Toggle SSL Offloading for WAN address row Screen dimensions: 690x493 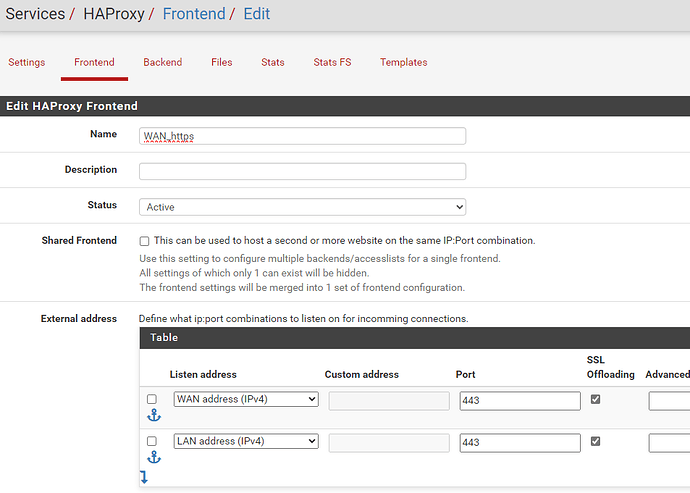(x=595, y=399)
